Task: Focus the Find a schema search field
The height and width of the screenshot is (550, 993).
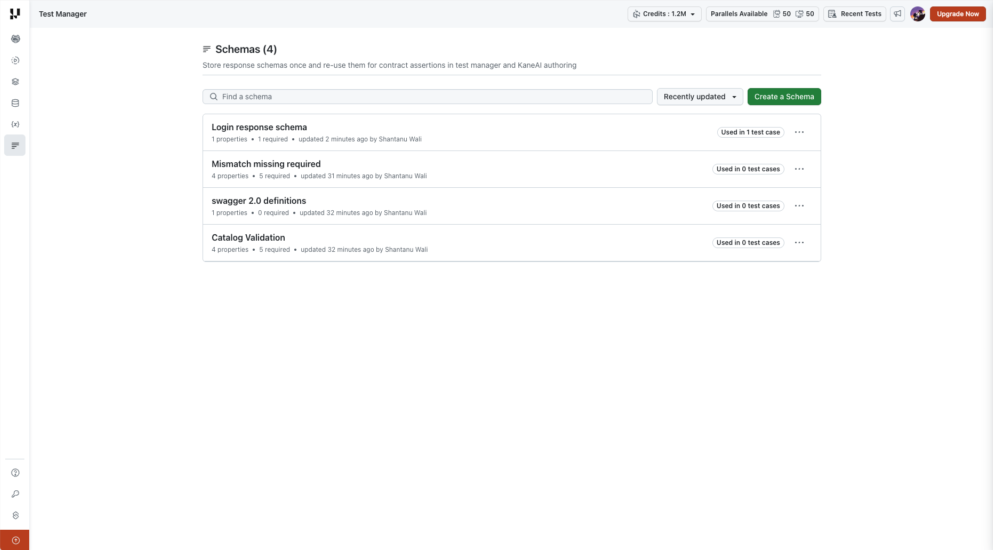Action: click(427, 96)
